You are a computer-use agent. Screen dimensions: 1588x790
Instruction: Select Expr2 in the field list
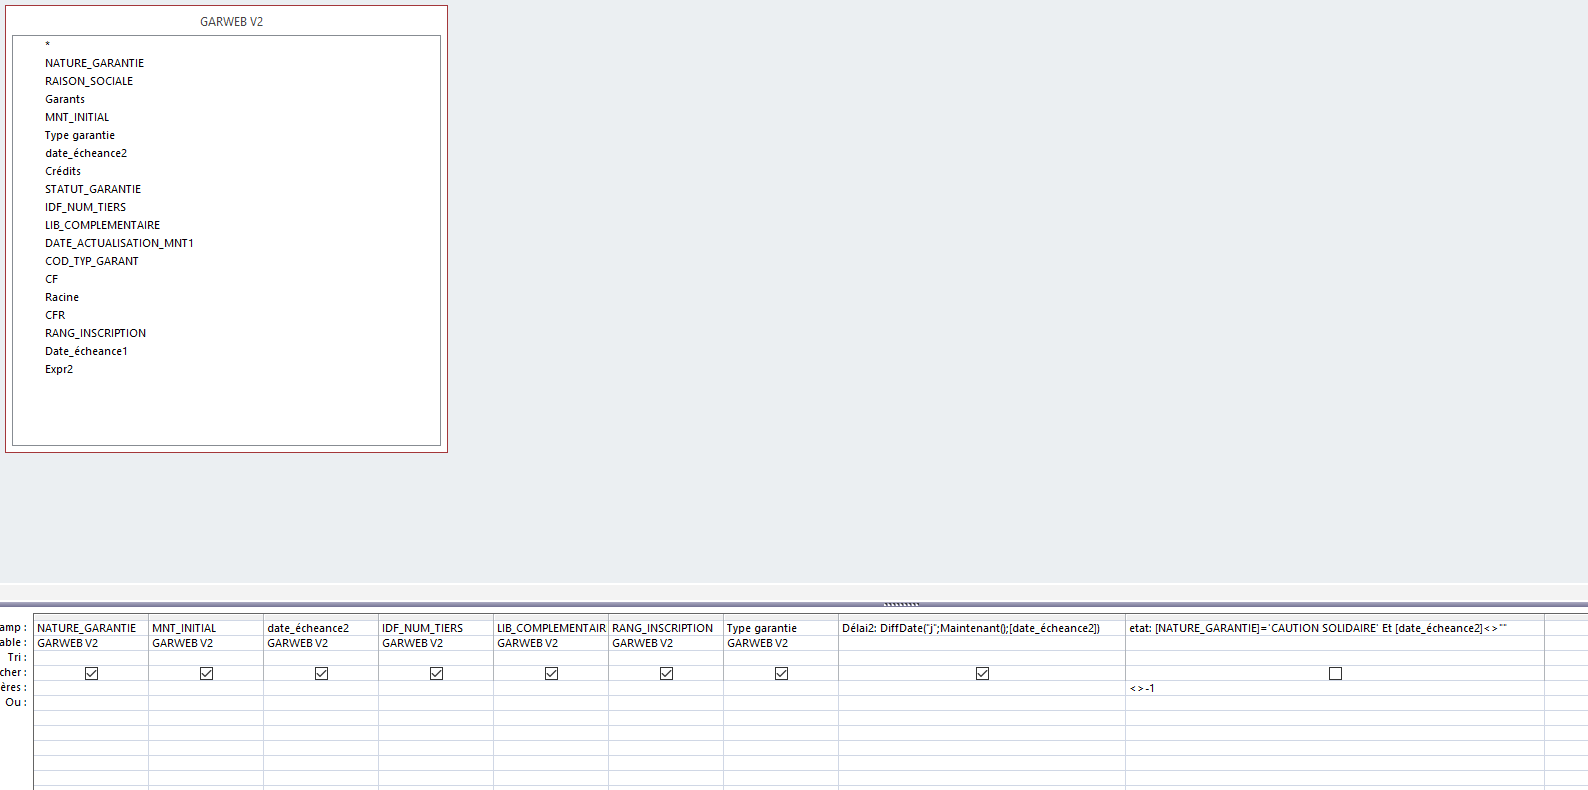(x=59, y=369)
